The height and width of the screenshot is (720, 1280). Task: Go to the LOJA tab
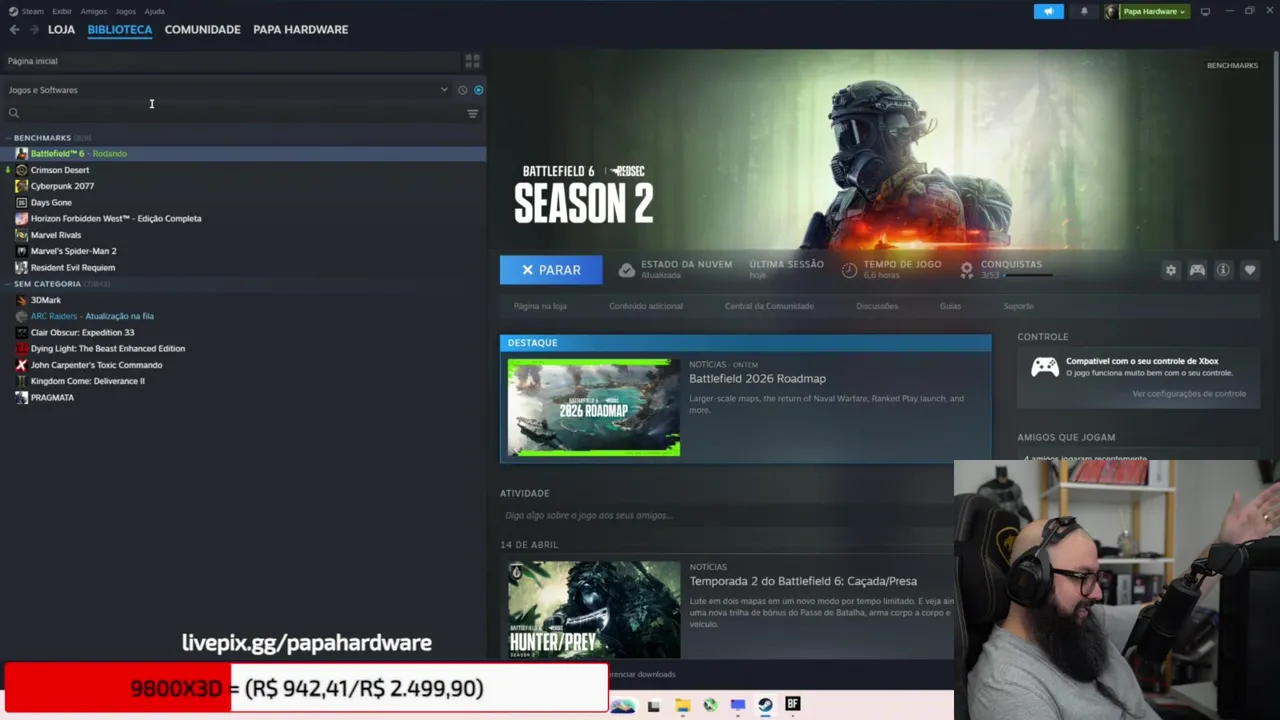click(x=61, y=30)
